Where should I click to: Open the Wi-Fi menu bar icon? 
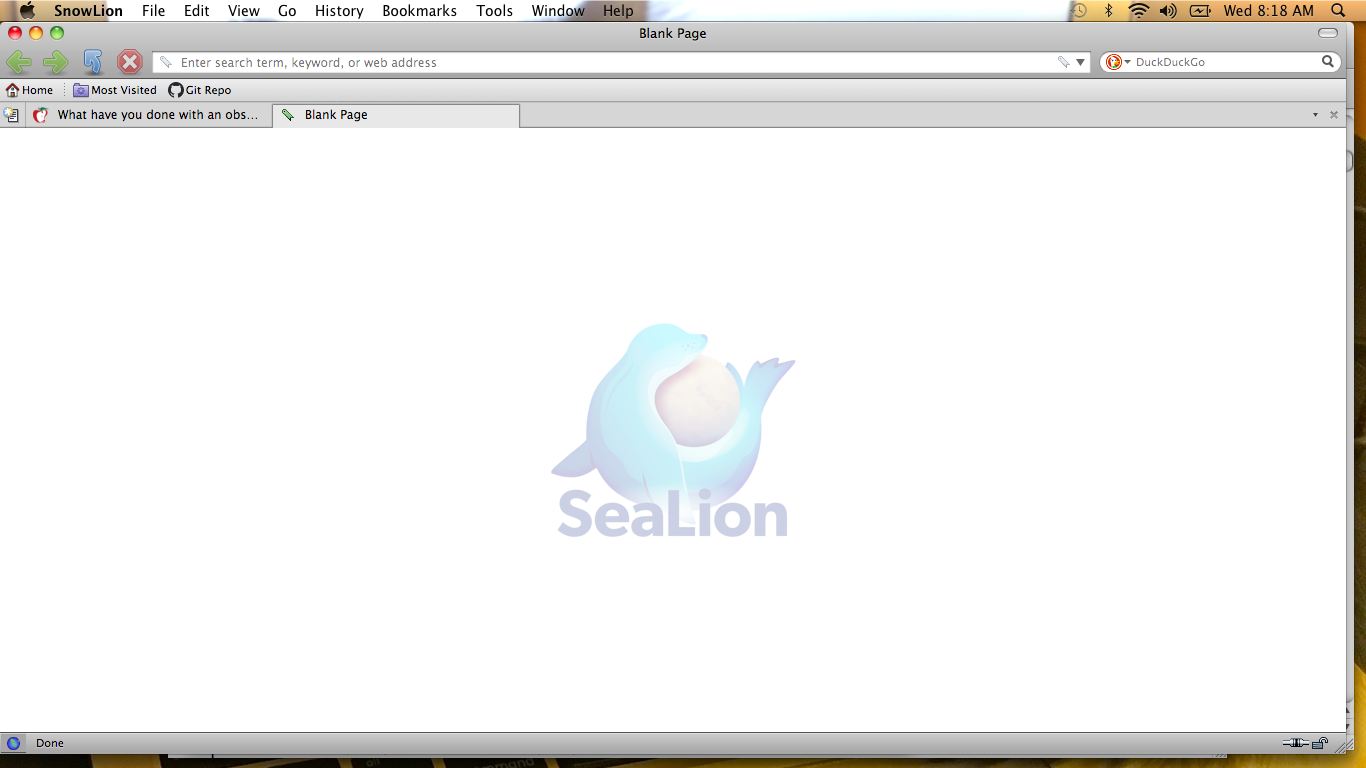point(1138,11)
